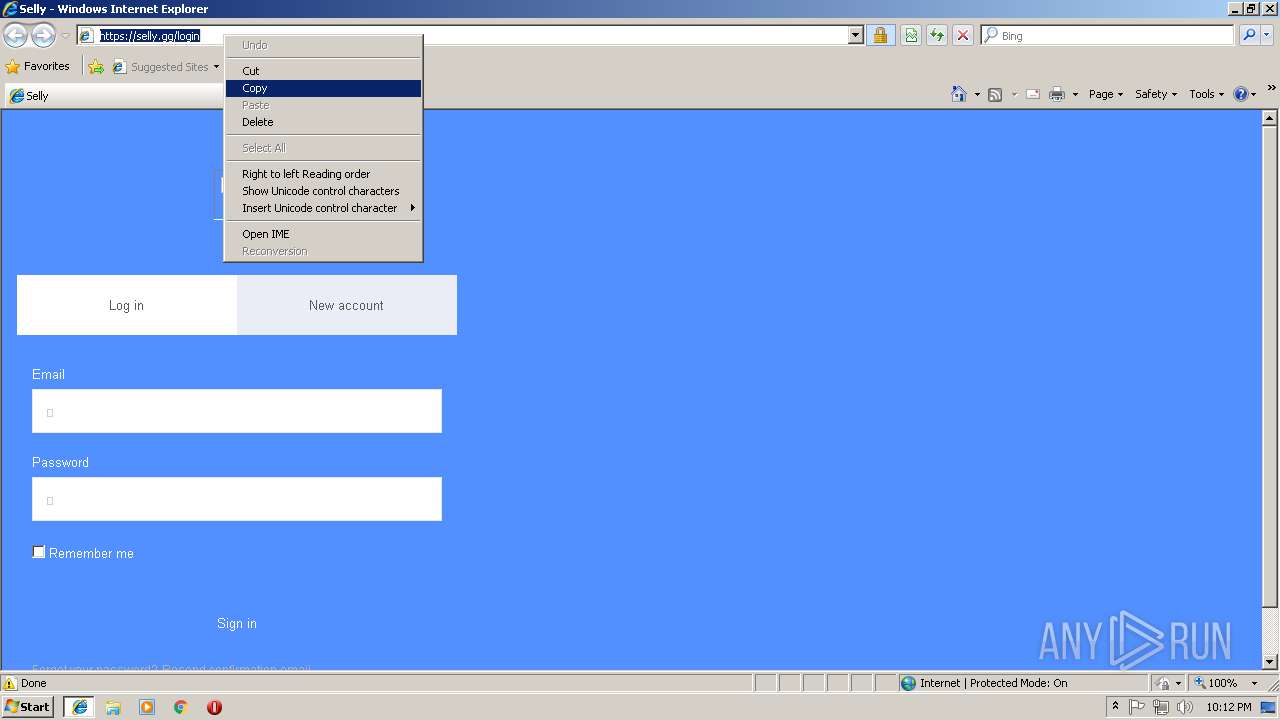Open the address bar URL history dropdown
Screen dimensions: 1280x720
(x=855, y=36)
